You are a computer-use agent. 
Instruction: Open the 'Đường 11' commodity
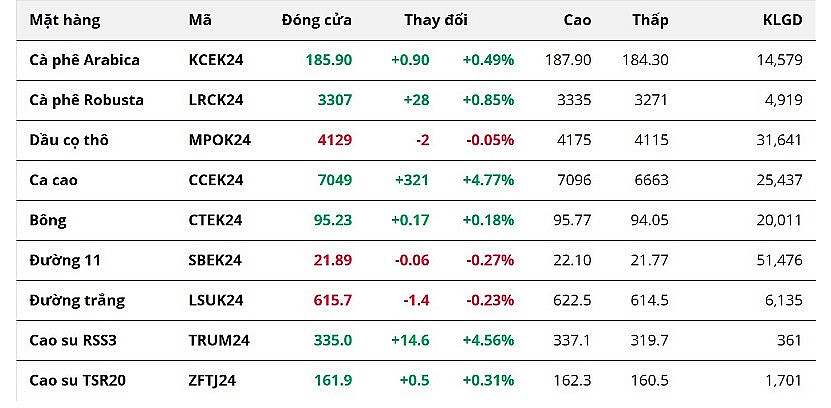pyautogui.click(x=65, y=260)
